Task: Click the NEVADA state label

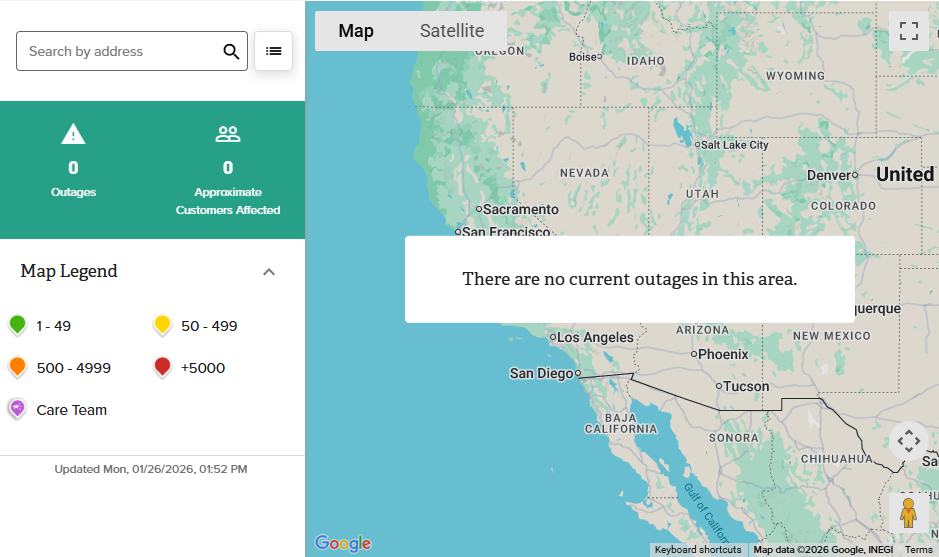Action: [584, 173]
